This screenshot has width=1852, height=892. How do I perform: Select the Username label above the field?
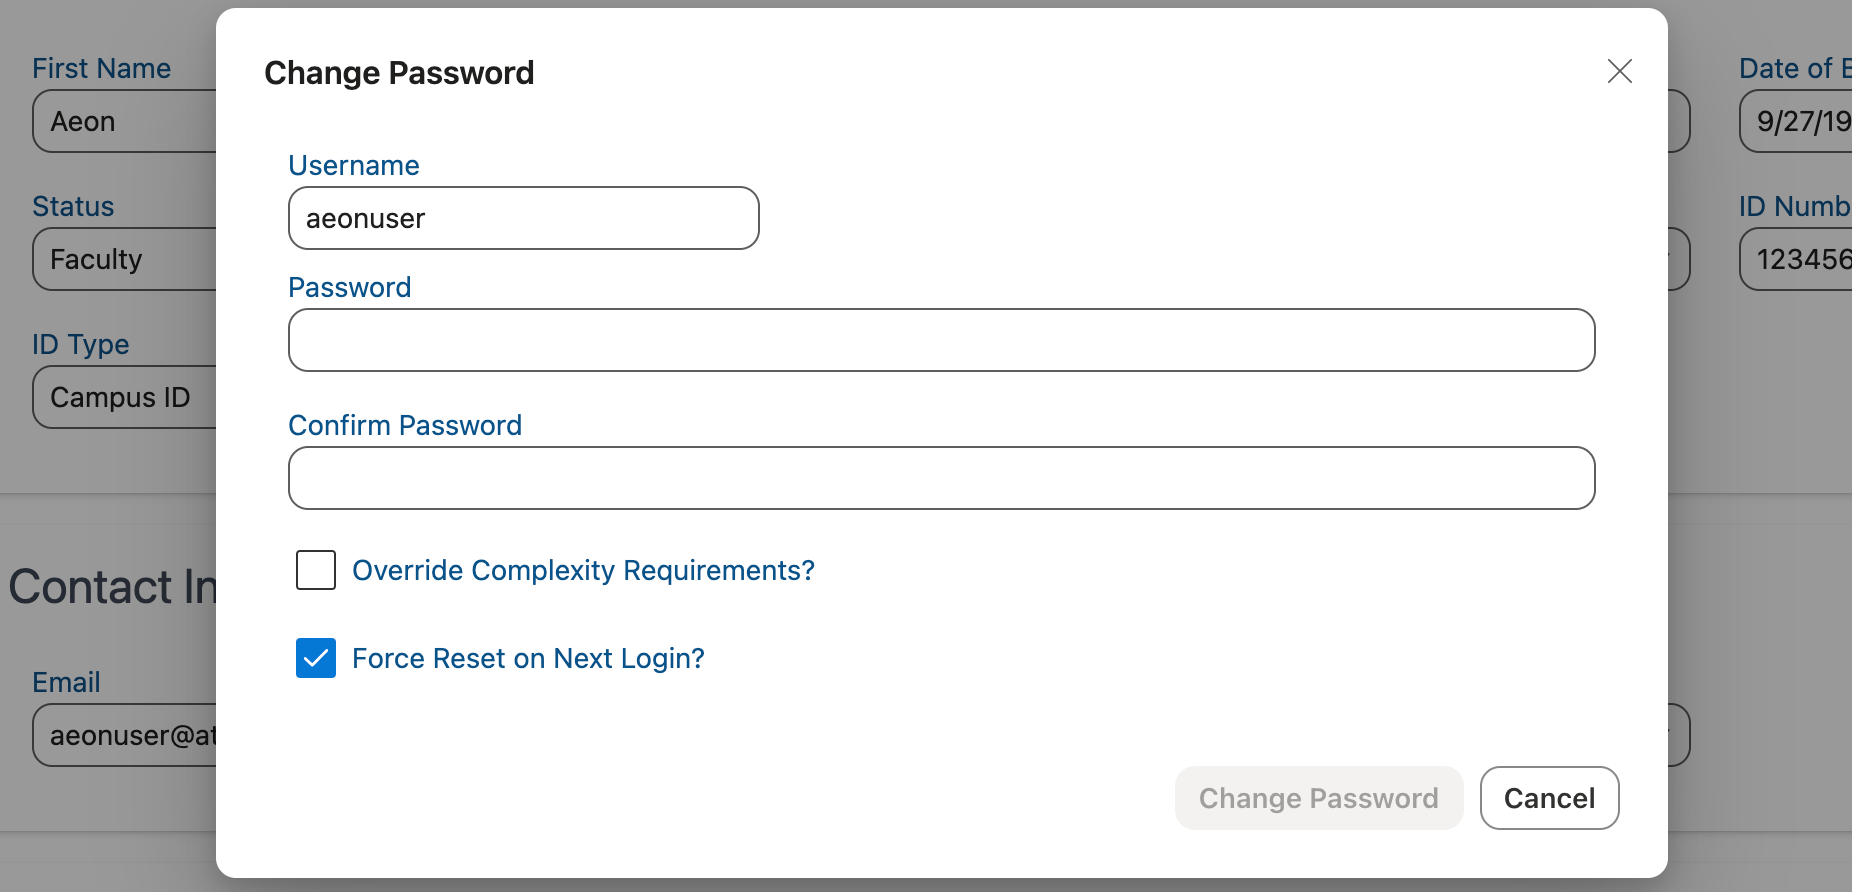(353, 164)
